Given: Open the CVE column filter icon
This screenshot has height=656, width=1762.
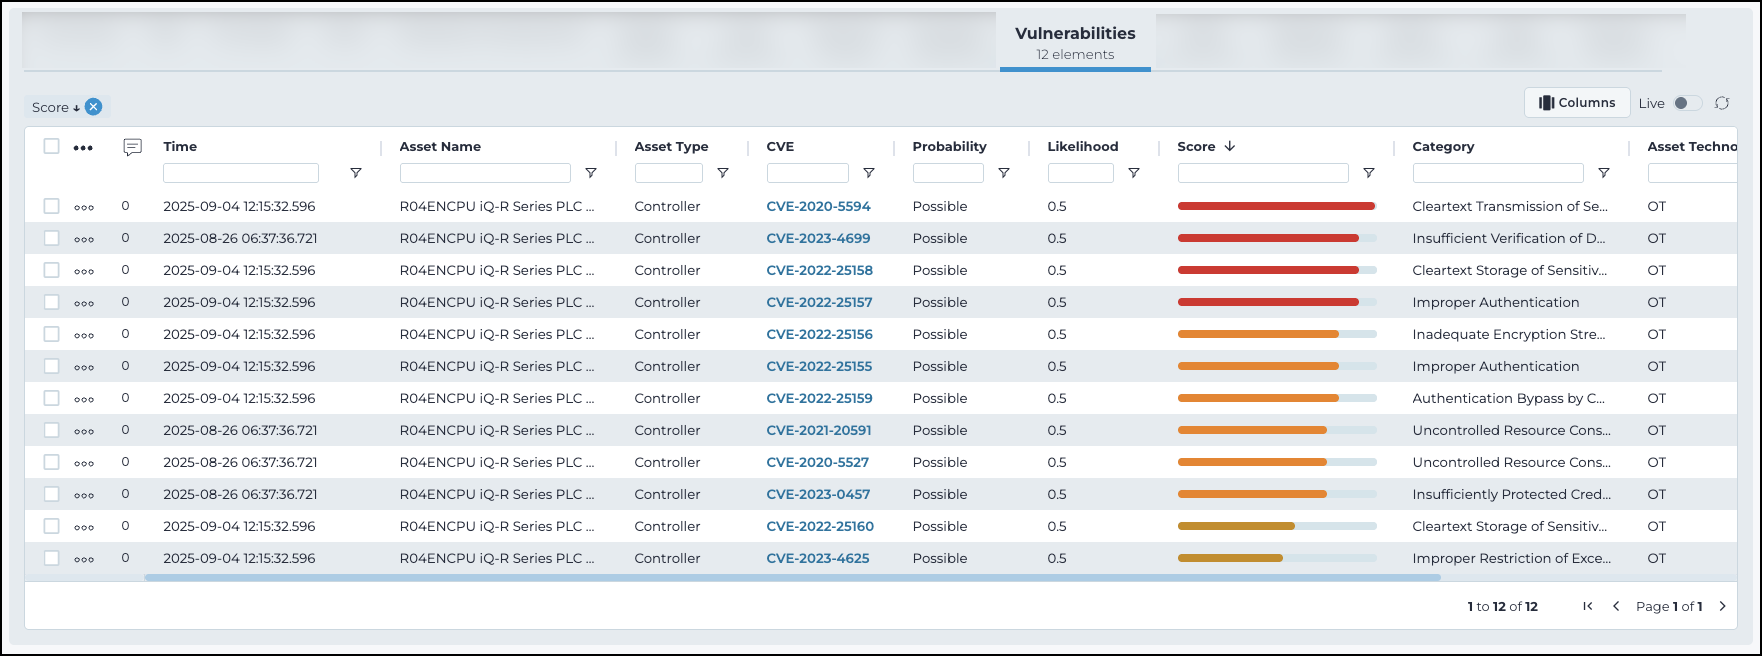Looking at the screenshot, I should pos(869,173).
